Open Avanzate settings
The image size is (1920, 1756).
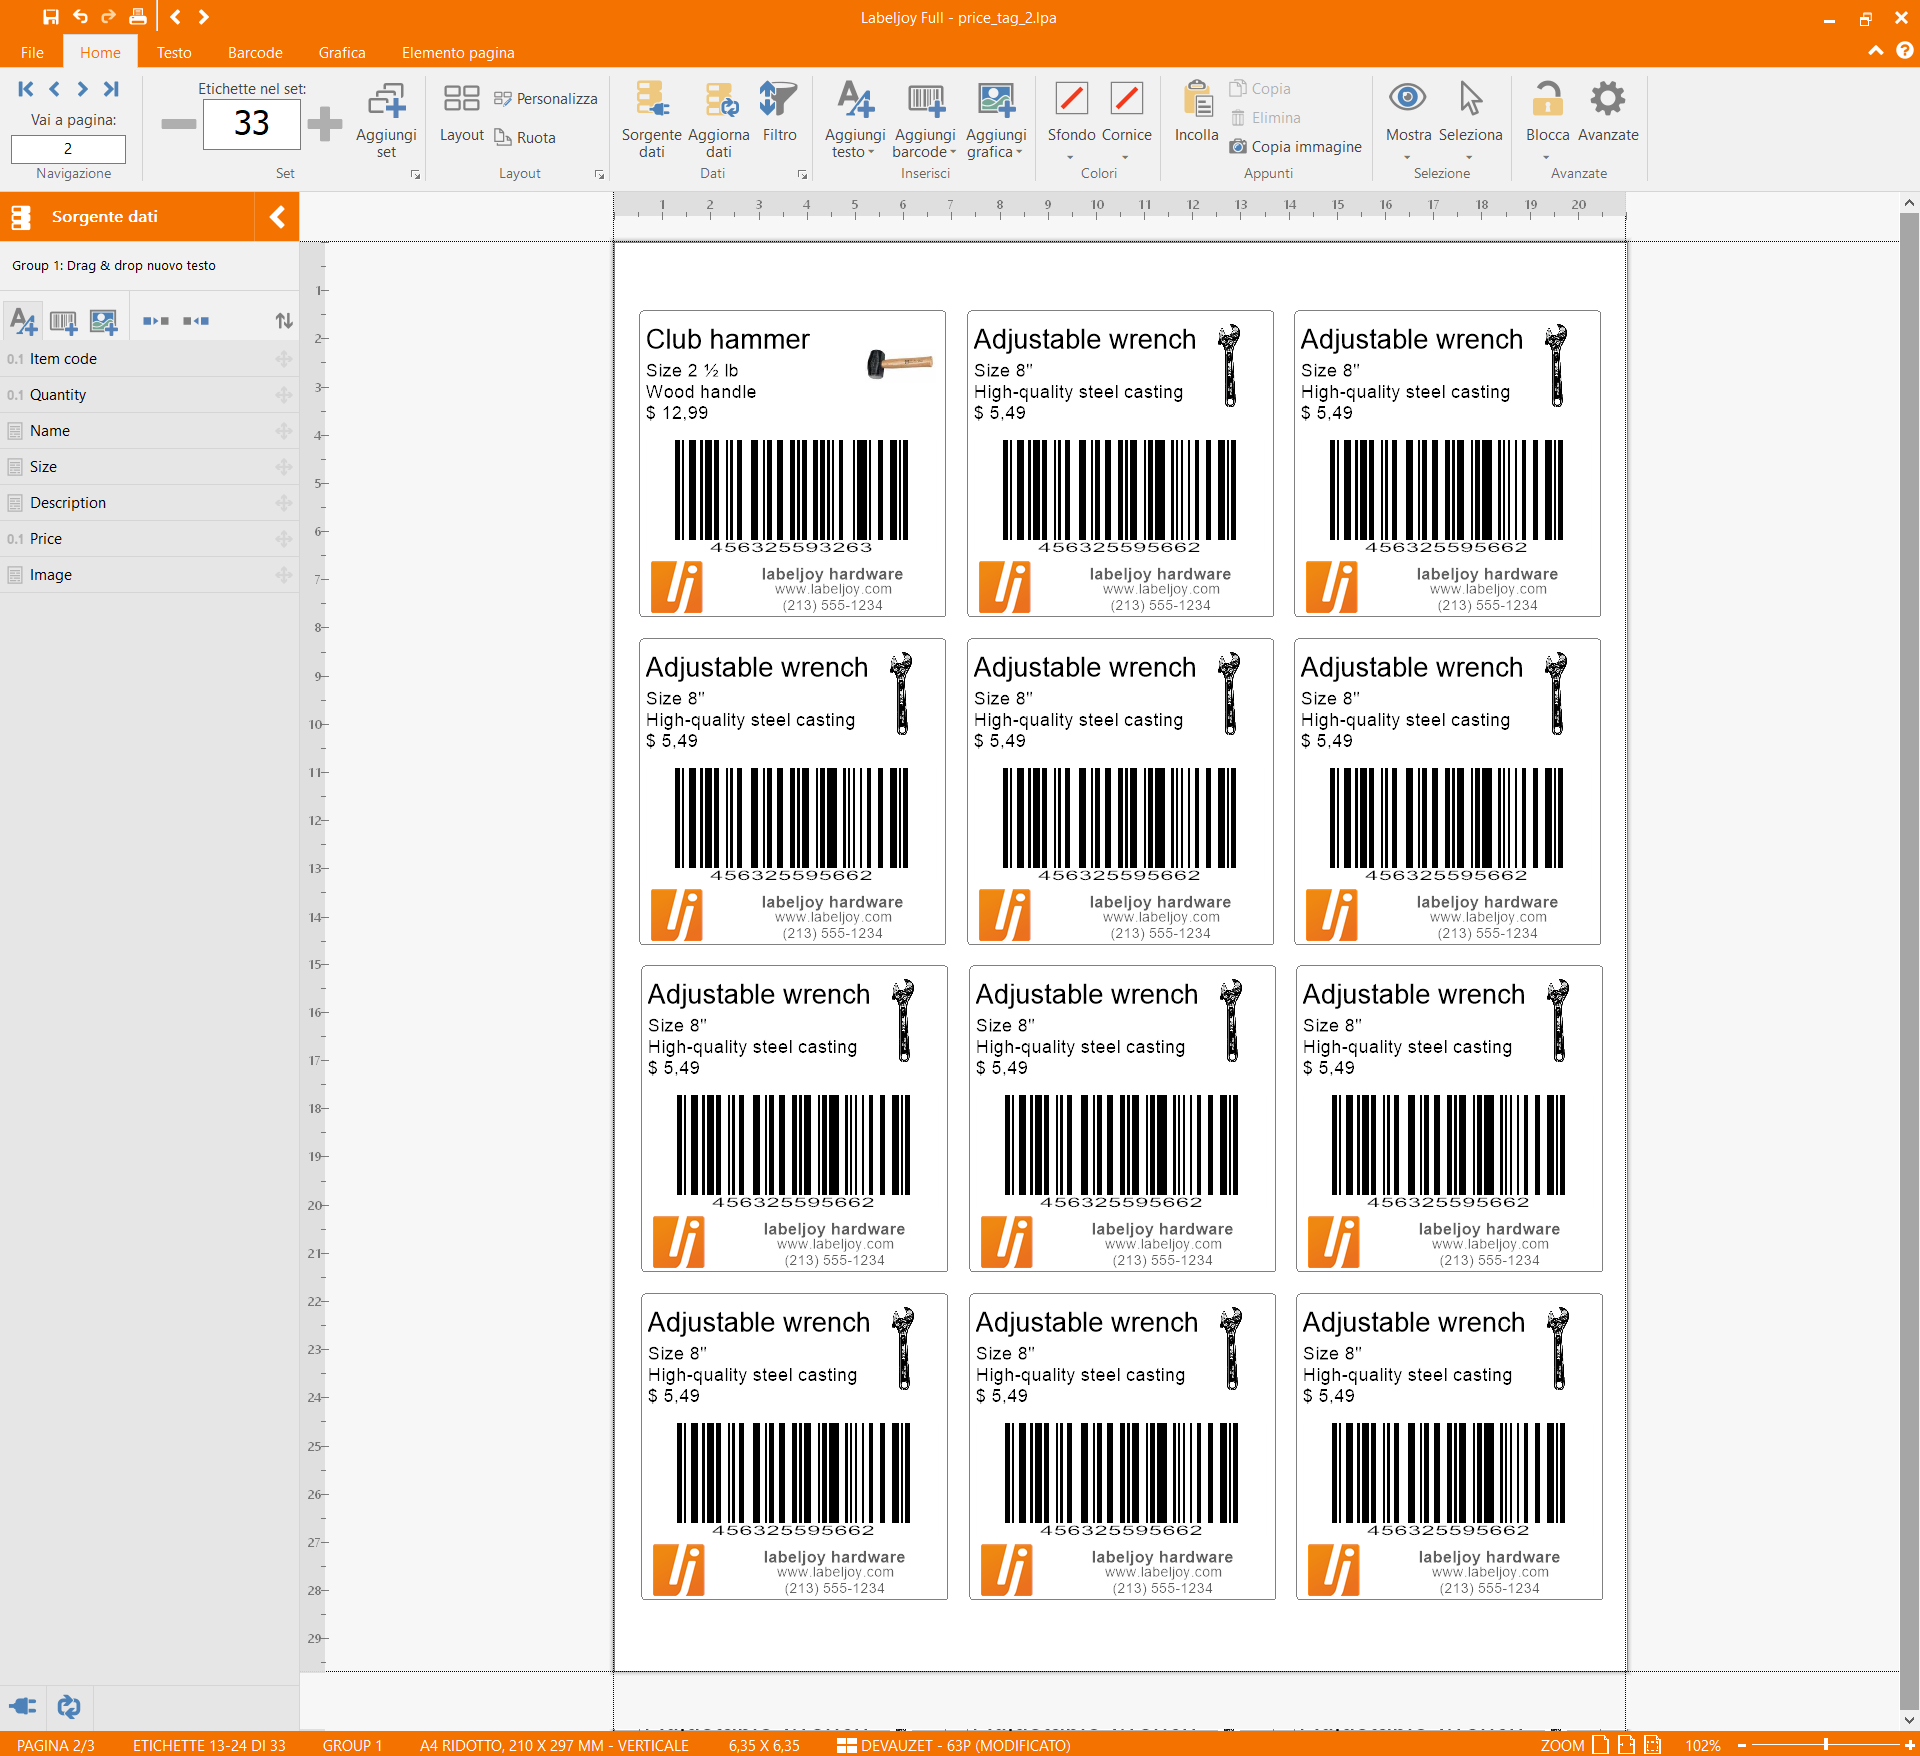pyautogui.click(x=1608, y=112)
